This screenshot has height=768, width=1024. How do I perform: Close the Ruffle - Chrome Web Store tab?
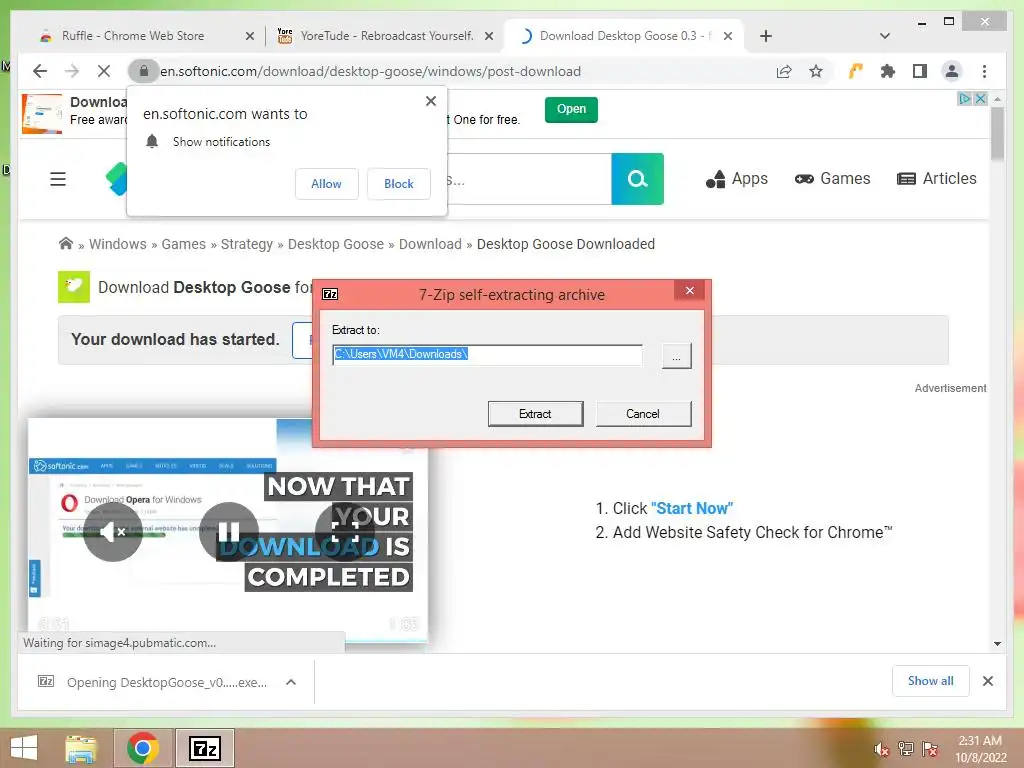coord(249,36)
